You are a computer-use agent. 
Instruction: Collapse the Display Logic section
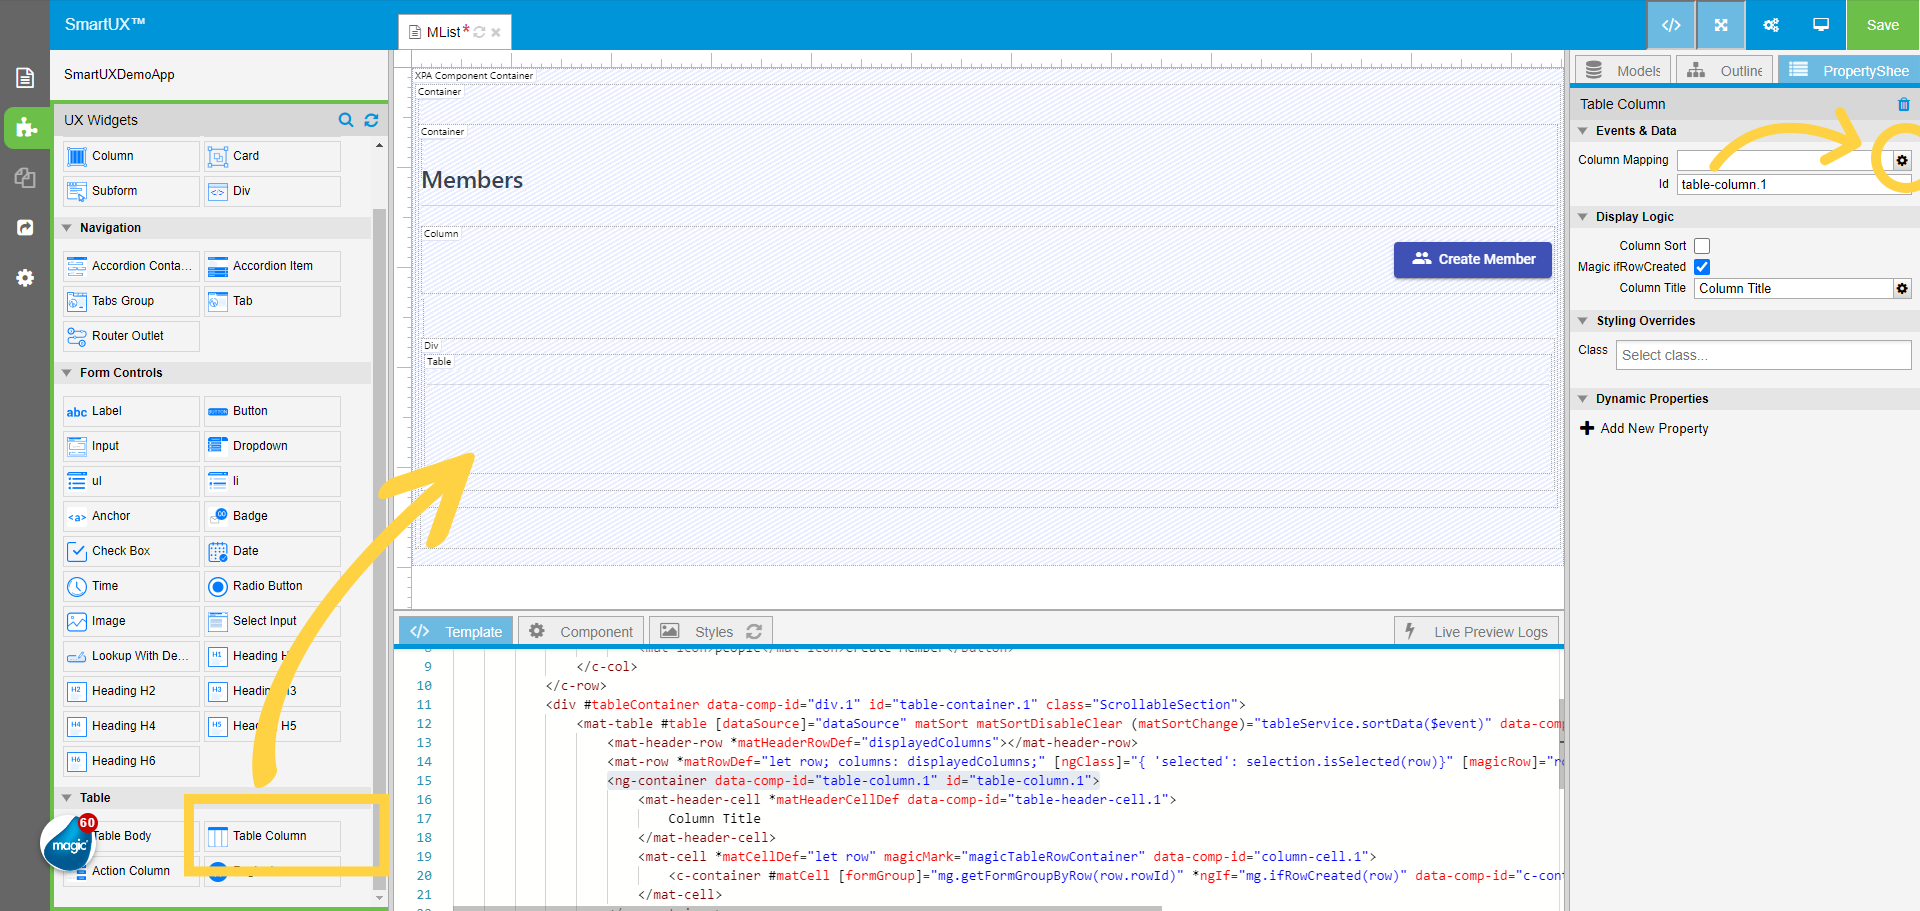coord(1583,217)
